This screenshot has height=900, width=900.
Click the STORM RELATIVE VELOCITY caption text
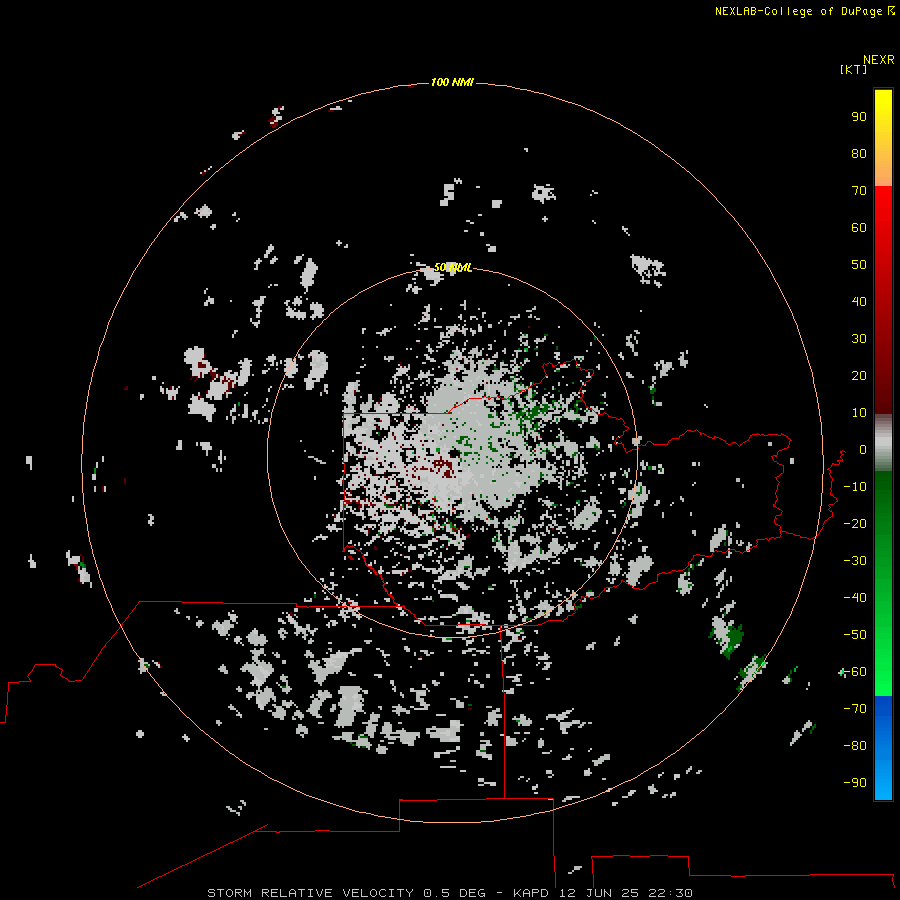(310, 893)
